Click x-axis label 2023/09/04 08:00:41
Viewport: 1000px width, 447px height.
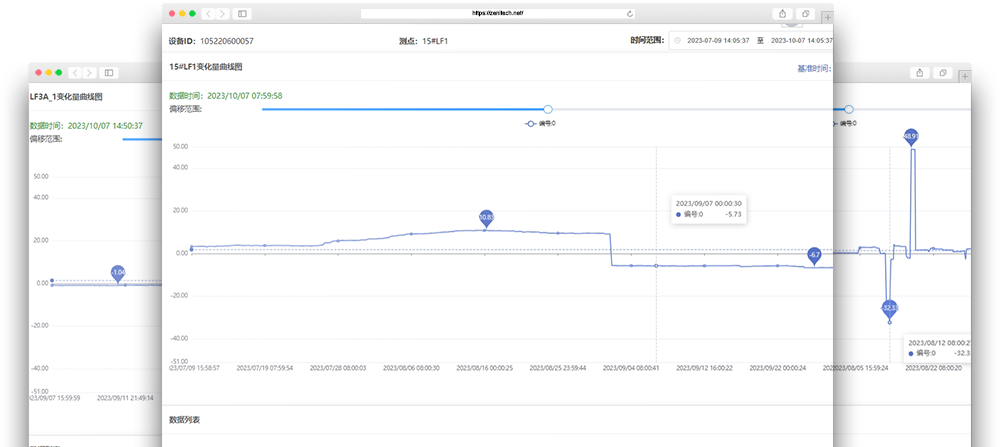point(632,368)
